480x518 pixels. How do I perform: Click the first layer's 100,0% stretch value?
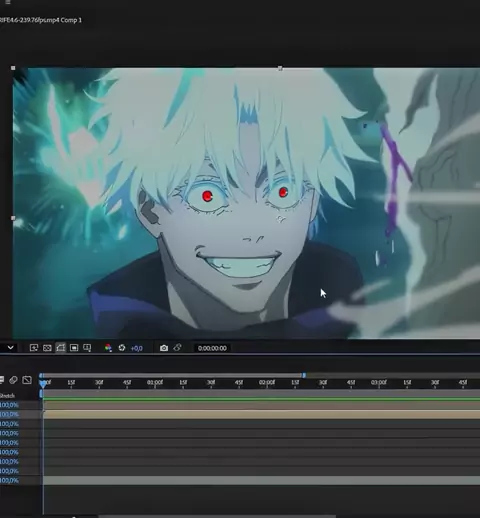point(9,405)
